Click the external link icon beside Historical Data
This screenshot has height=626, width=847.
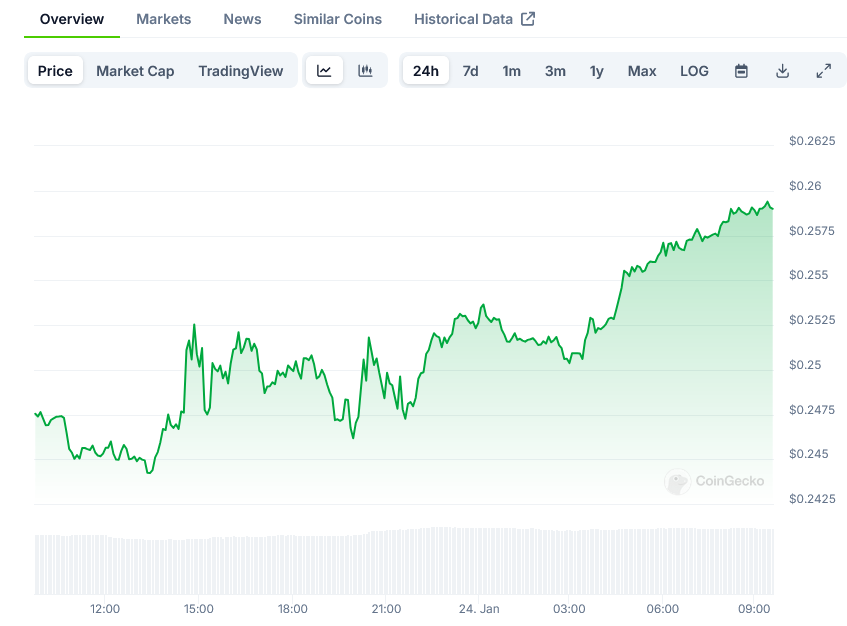528,19
